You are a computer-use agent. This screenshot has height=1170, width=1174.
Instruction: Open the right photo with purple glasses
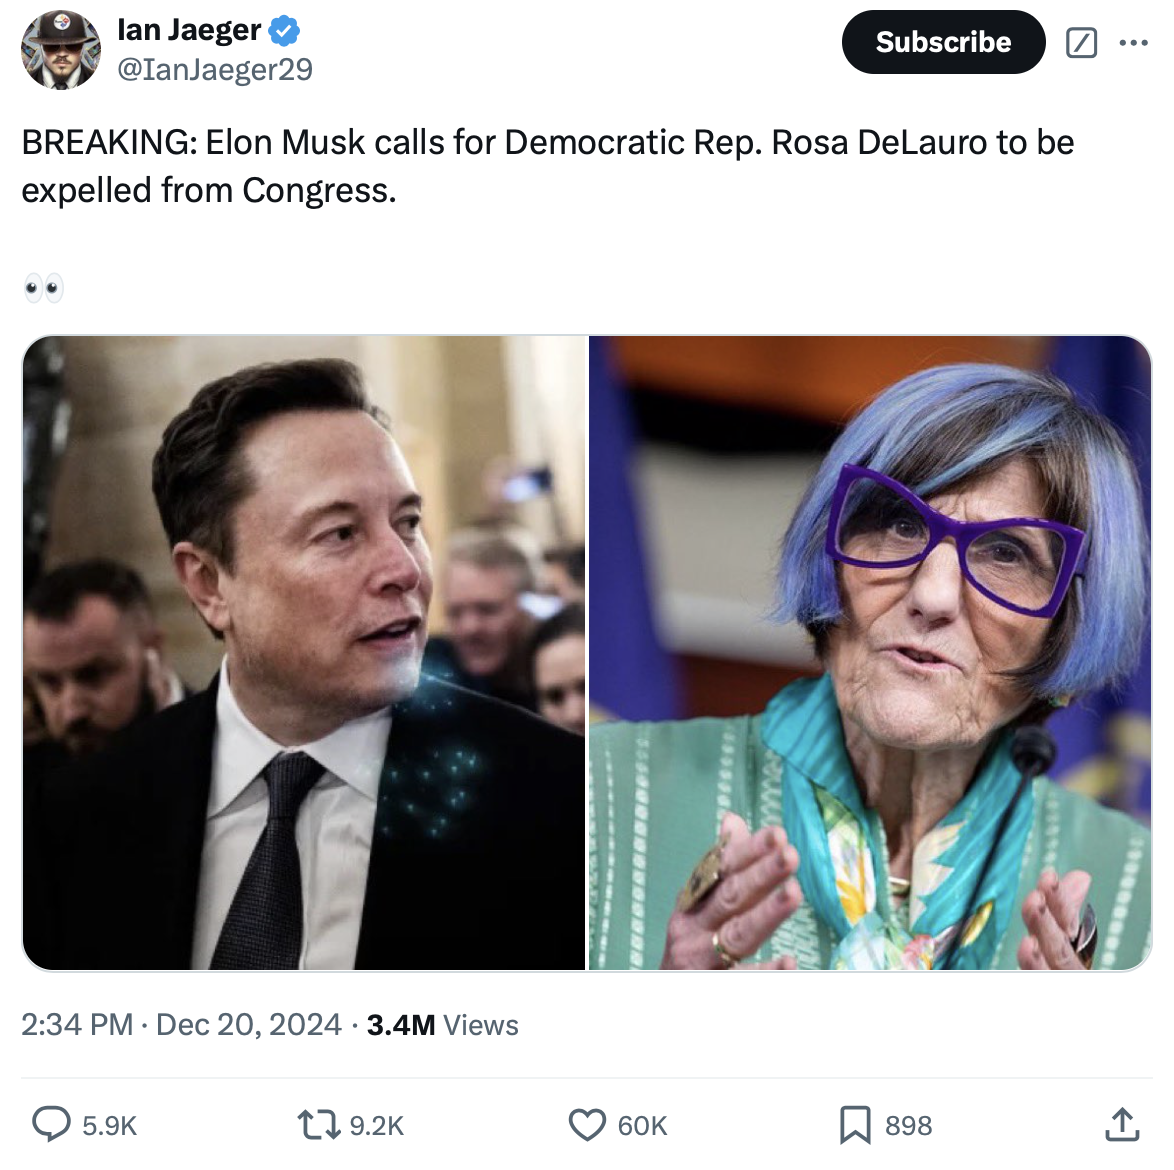point(869,652)
